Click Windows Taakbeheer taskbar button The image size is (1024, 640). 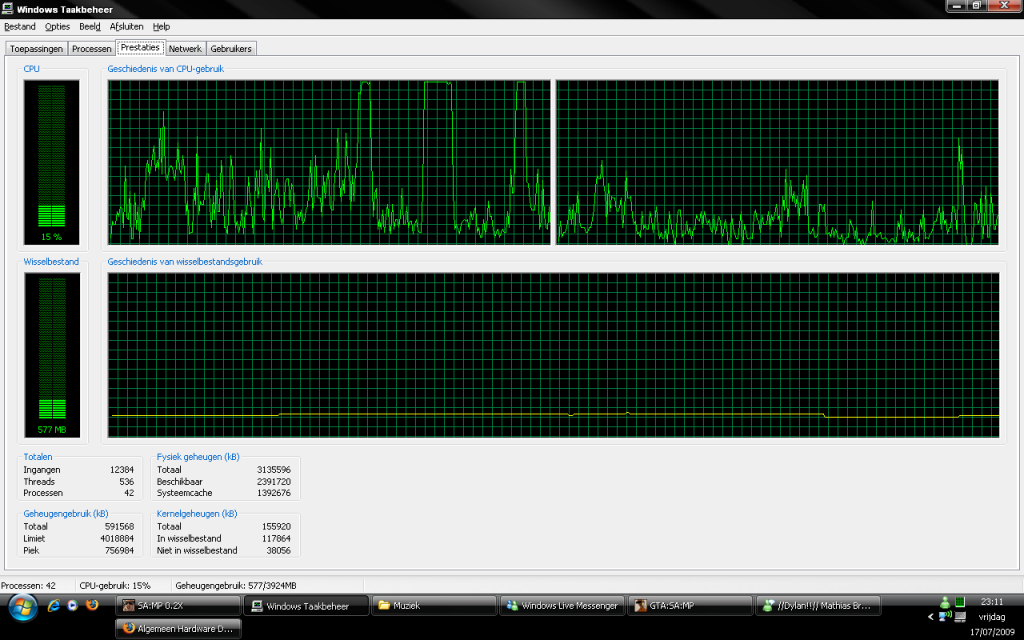tap(306, 606)
